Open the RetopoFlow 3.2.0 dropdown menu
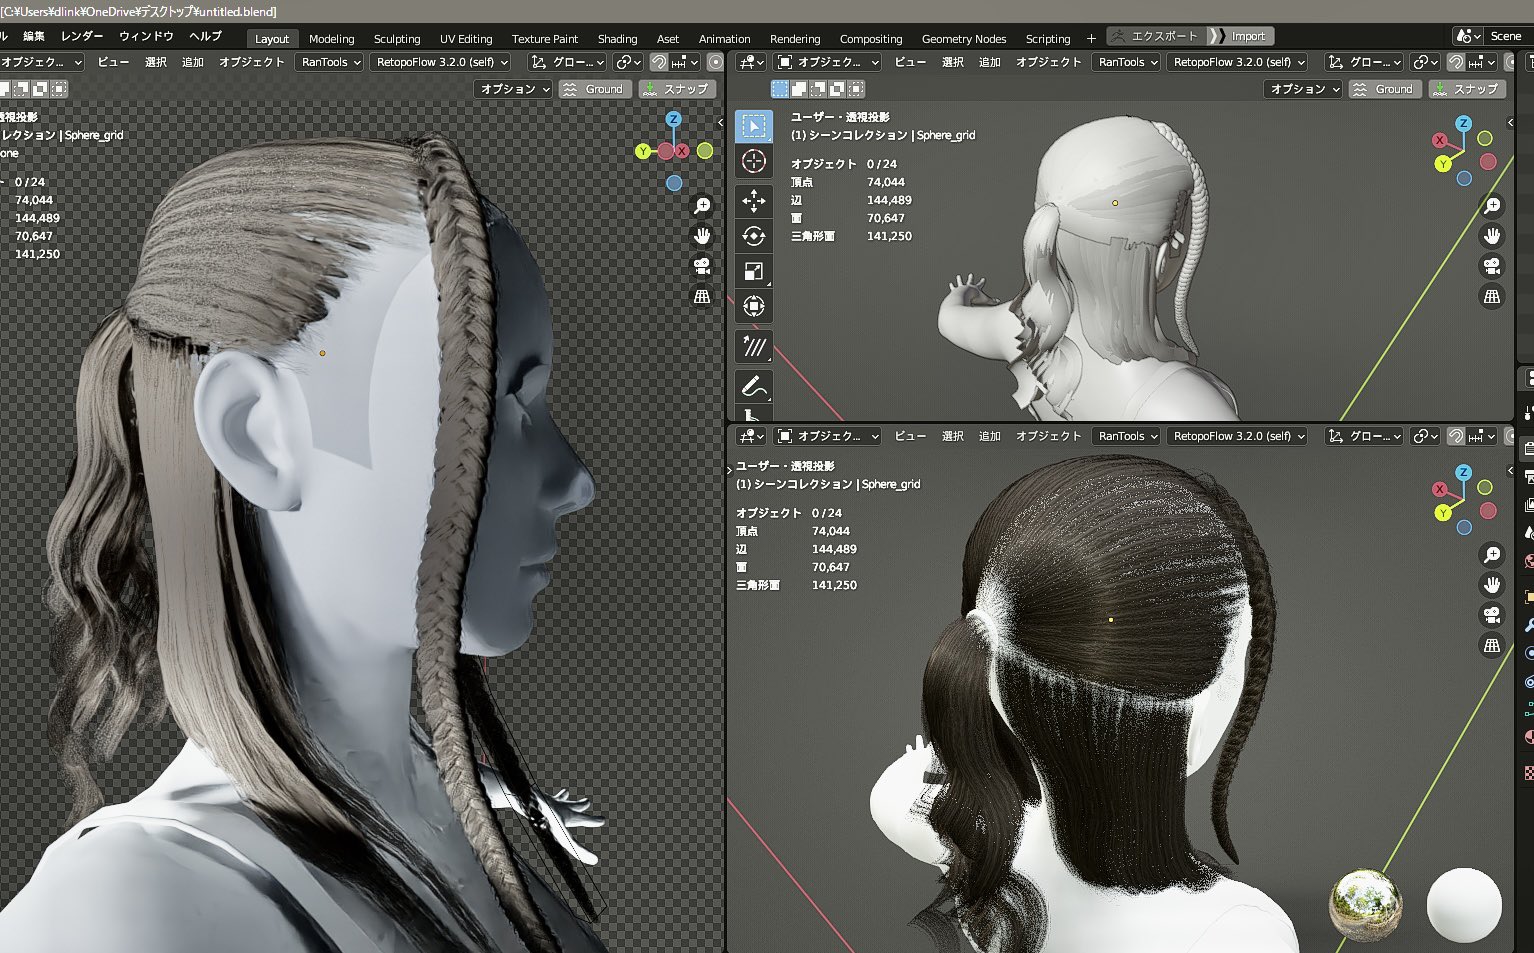This screenshot has height=953, width=1534. coord(439,62)
